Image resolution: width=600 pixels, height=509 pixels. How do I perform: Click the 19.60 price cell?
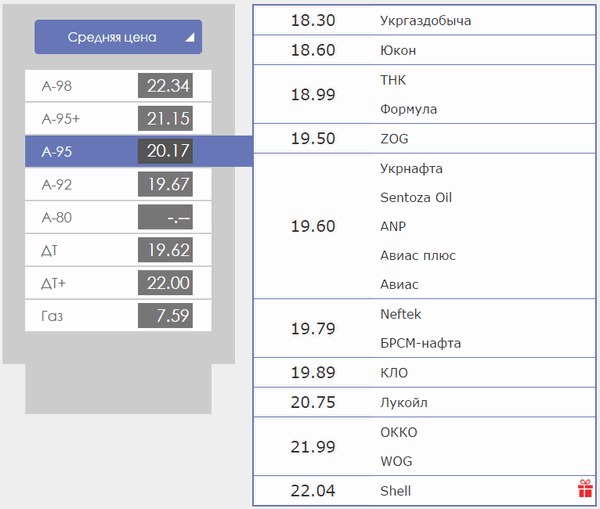[313, 227]
